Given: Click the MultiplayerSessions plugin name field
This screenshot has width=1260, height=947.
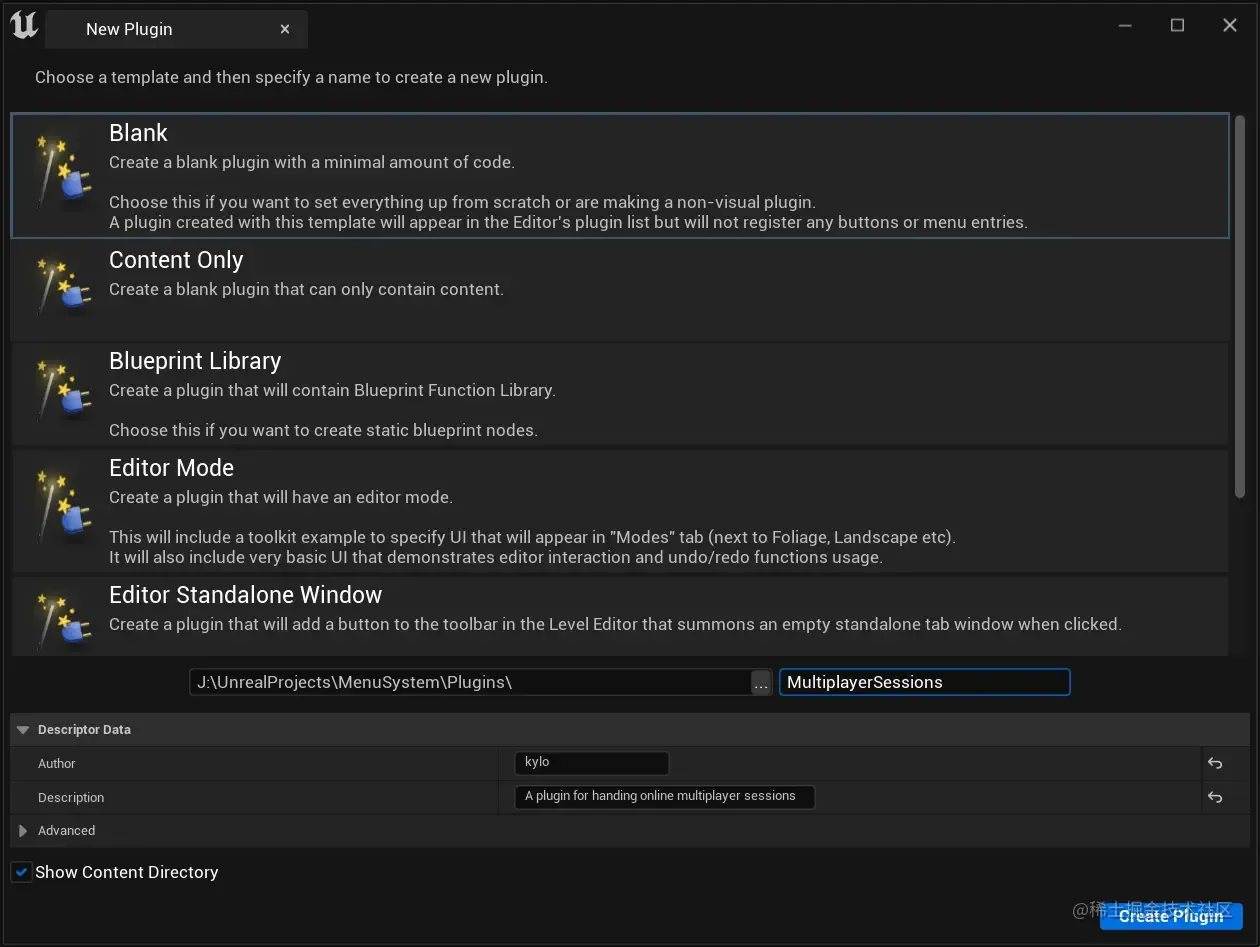Looking at the screenshot, I should pyautogui.click(x=925, y=682).
